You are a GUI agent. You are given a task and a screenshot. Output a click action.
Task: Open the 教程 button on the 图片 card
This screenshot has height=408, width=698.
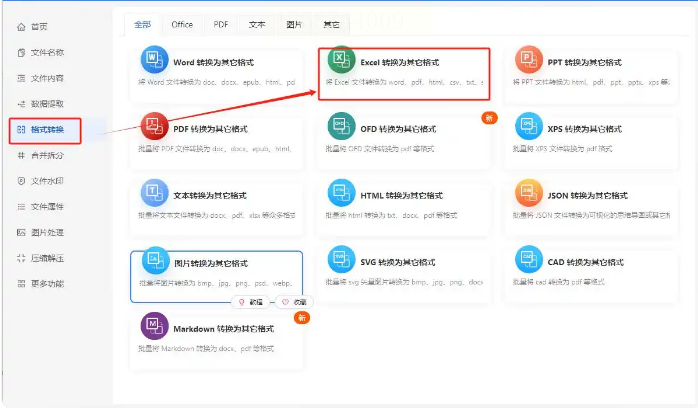click(x=251, y=302)
